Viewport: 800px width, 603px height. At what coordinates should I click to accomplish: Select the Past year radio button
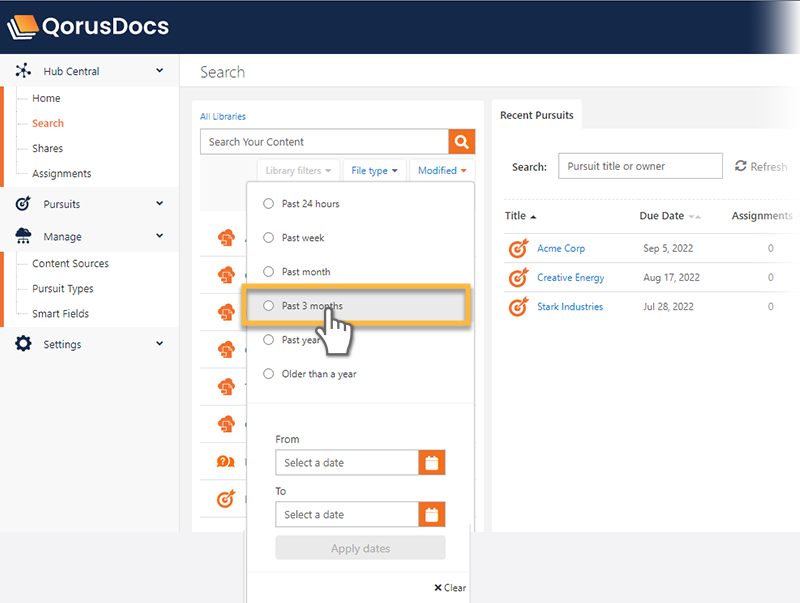click(268, 340)
